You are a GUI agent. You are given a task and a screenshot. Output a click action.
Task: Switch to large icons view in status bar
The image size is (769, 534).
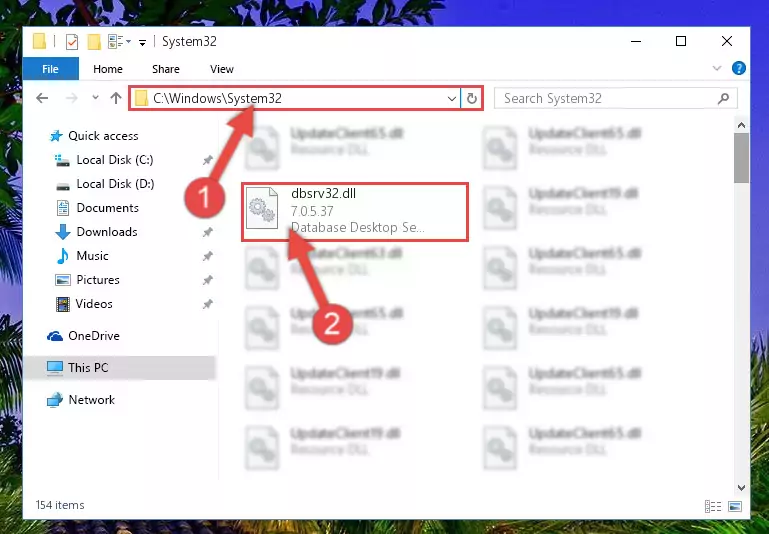tap(735, 506)
